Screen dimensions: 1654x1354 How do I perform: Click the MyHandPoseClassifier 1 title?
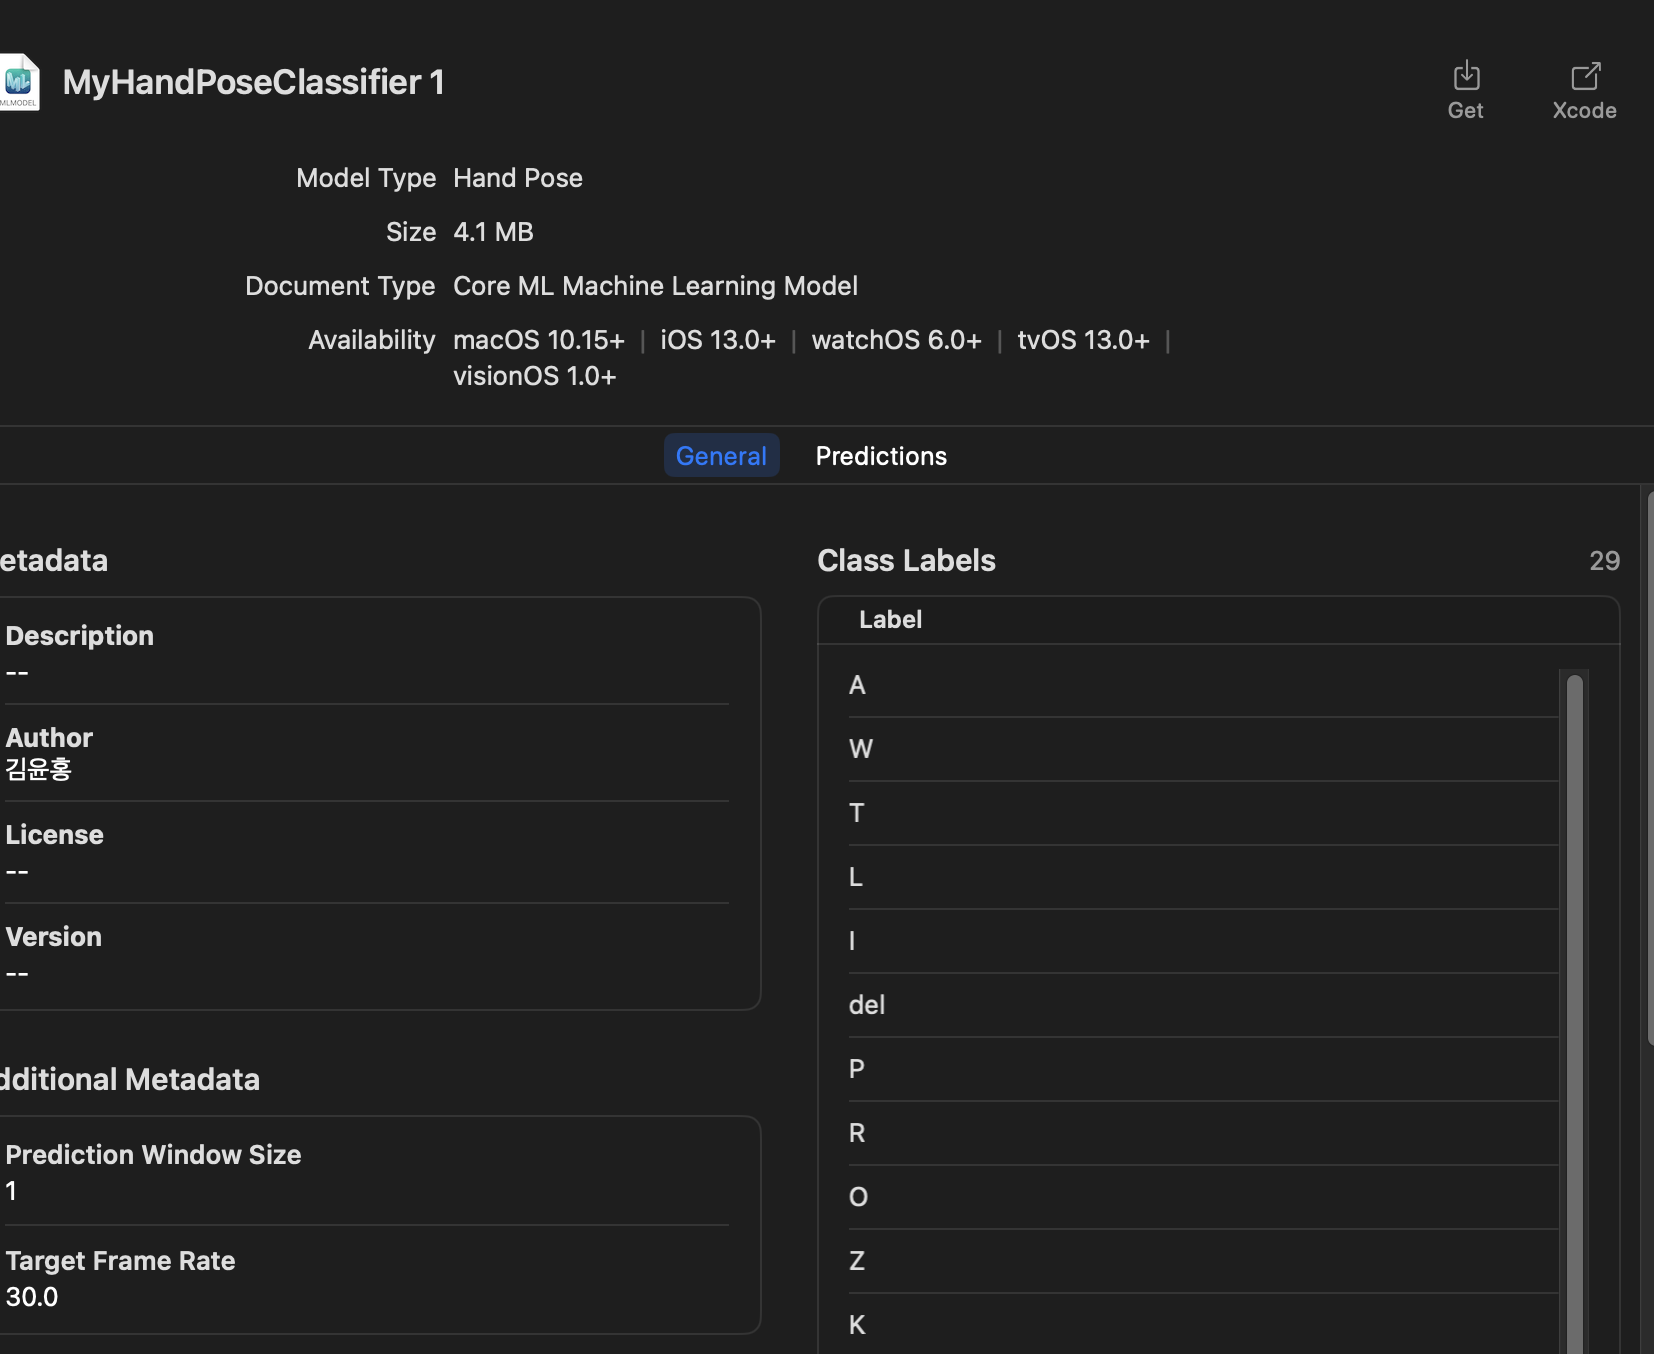coord(253,82)
